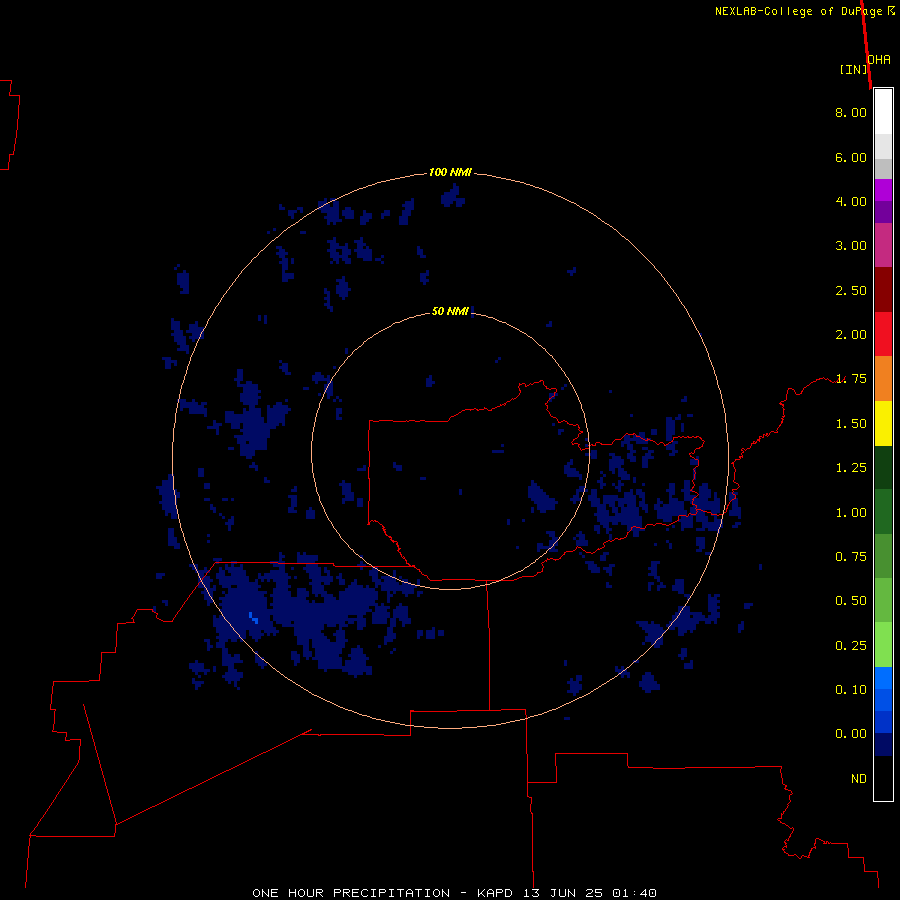900x900 pixels.
Task: Click the bright red 2.00 legend color
Action: click(883, 333)
